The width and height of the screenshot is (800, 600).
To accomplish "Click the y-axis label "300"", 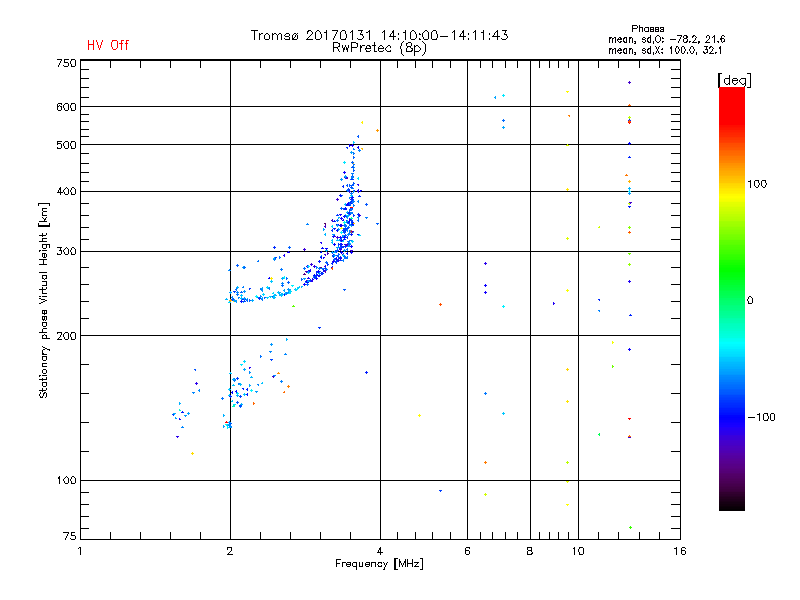I will pos(66,252).
